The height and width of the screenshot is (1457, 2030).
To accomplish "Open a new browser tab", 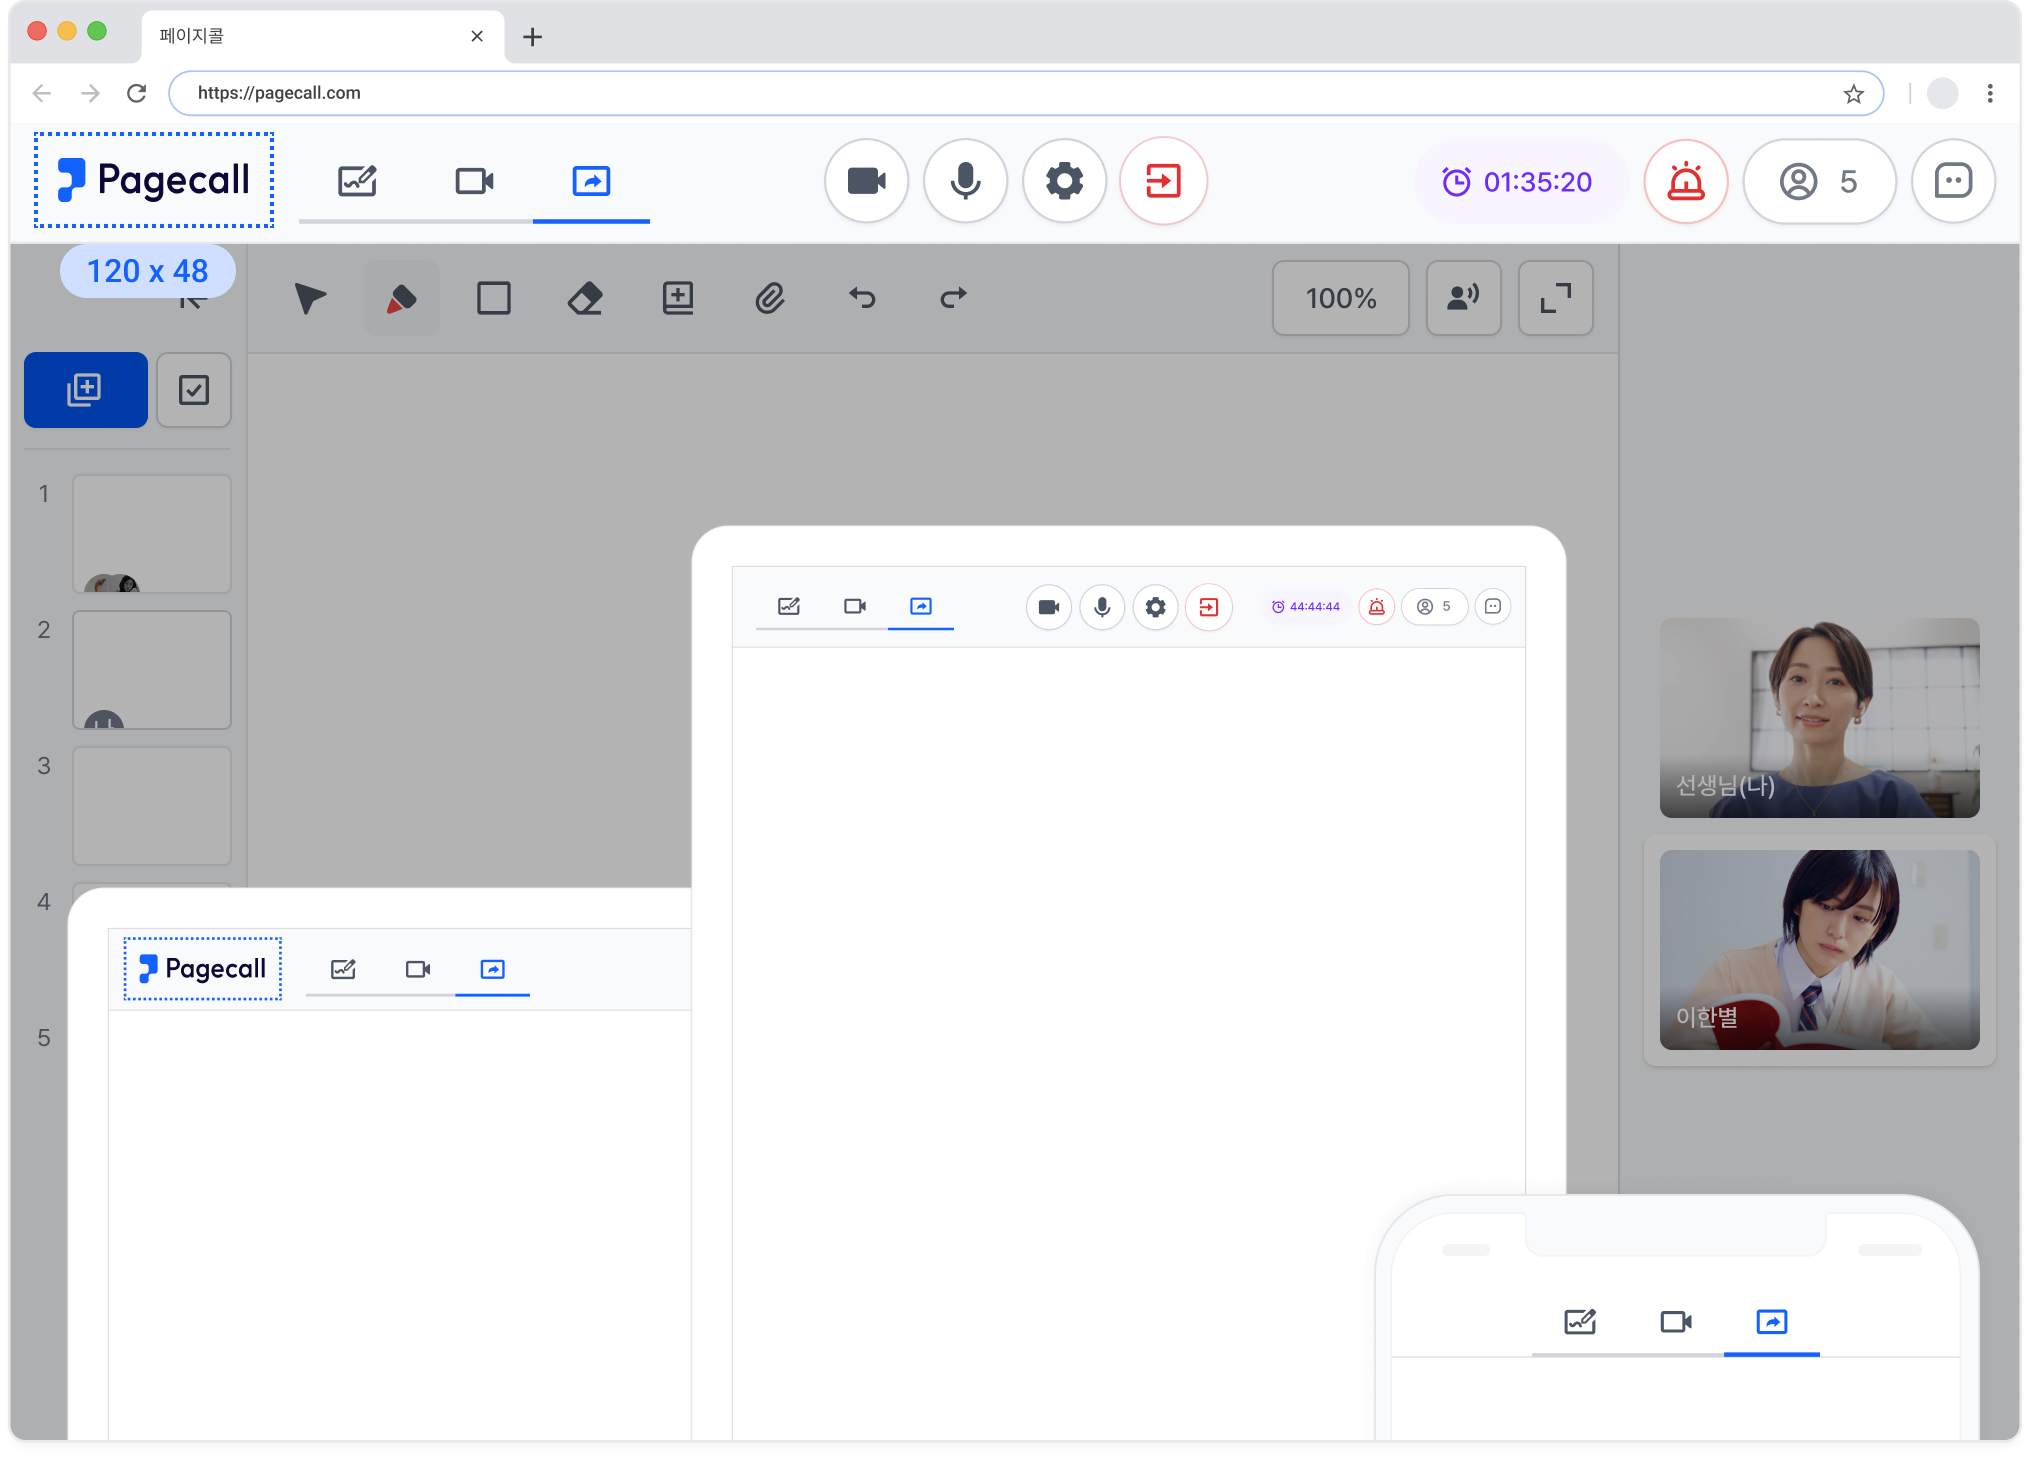I will pyautogui.click(x=533, y=37).
